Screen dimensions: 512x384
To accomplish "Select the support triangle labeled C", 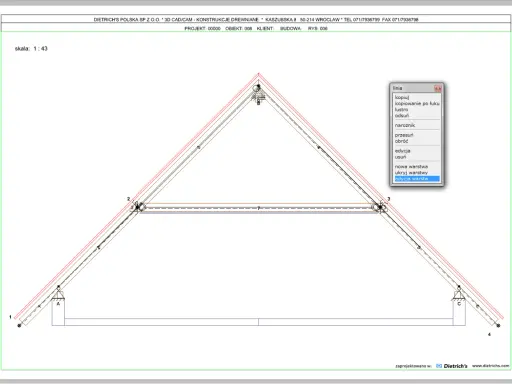I will pos(459,295).
